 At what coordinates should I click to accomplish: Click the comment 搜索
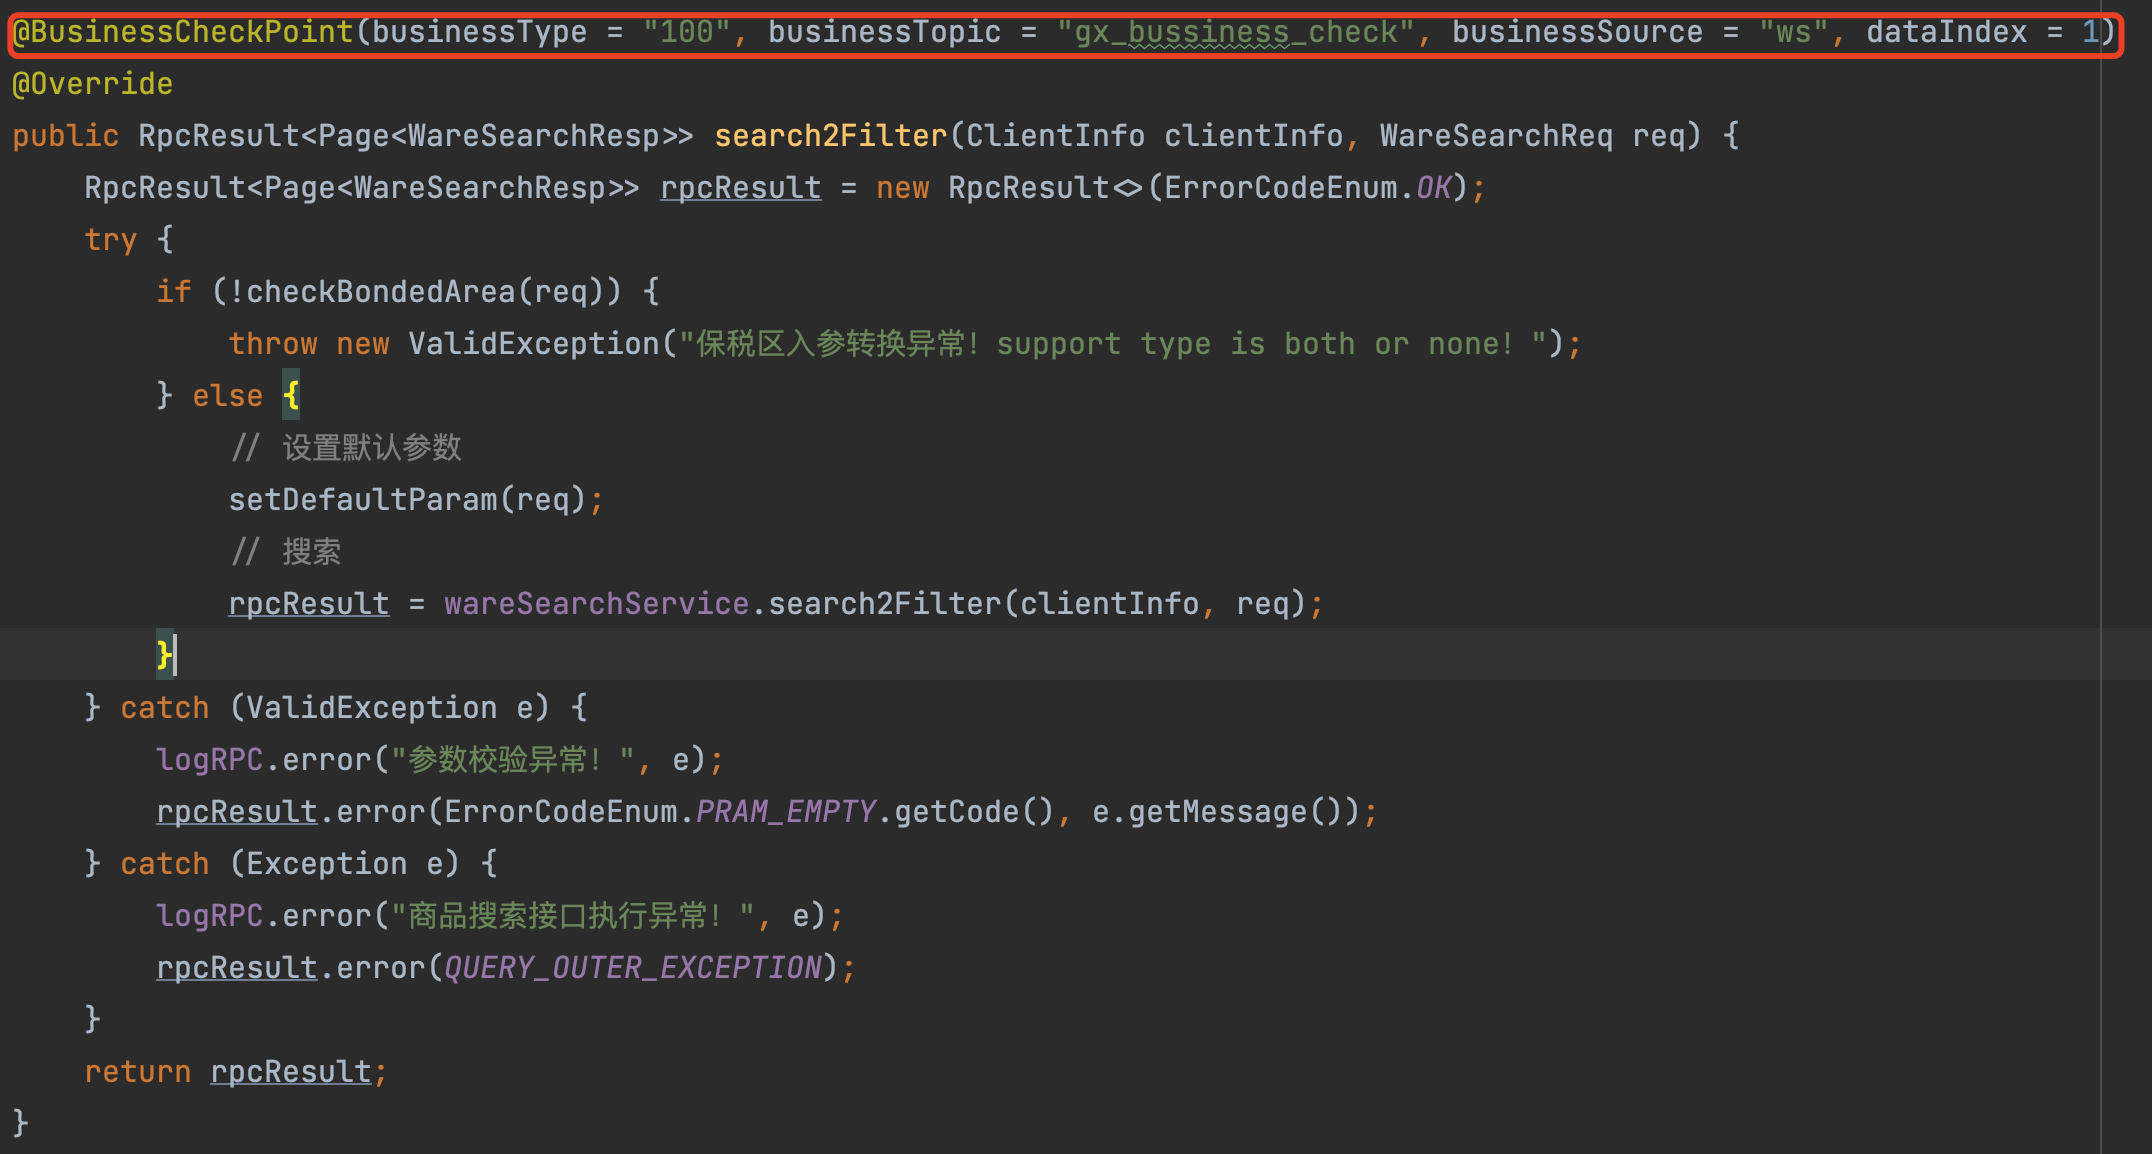pos(286,552)
